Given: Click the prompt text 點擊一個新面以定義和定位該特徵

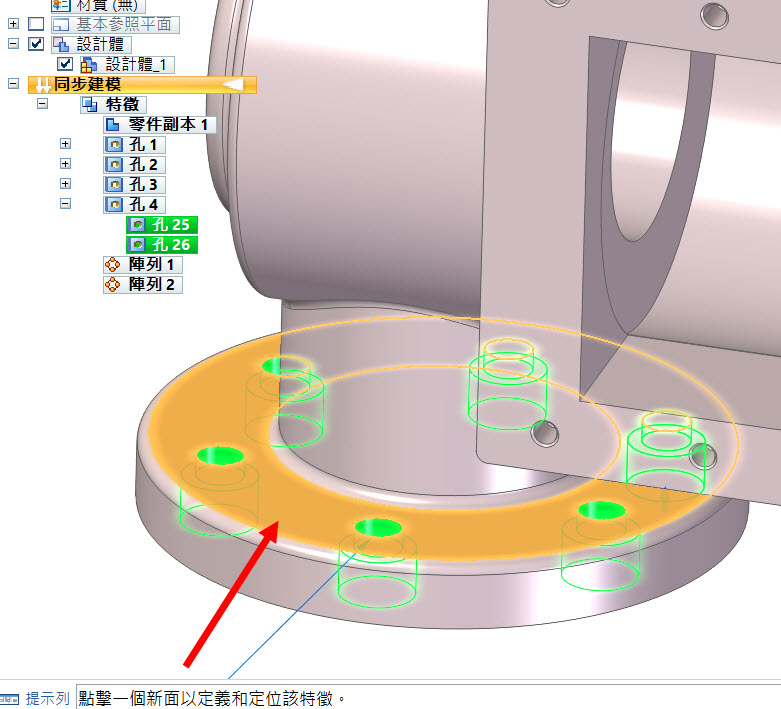Looking at the screenshot, I should (212, 699).
